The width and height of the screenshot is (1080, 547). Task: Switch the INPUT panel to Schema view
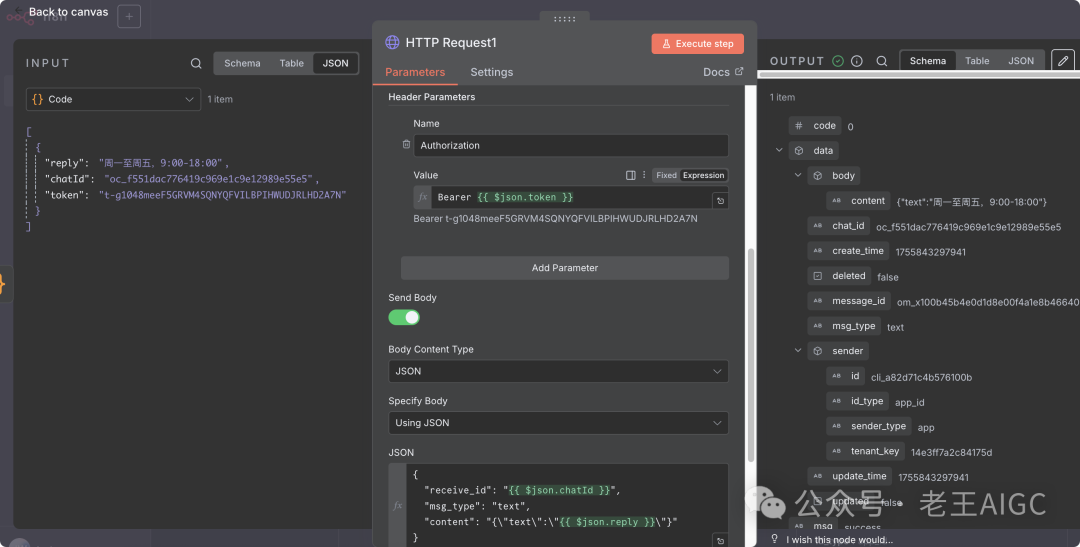click(242, 63)
